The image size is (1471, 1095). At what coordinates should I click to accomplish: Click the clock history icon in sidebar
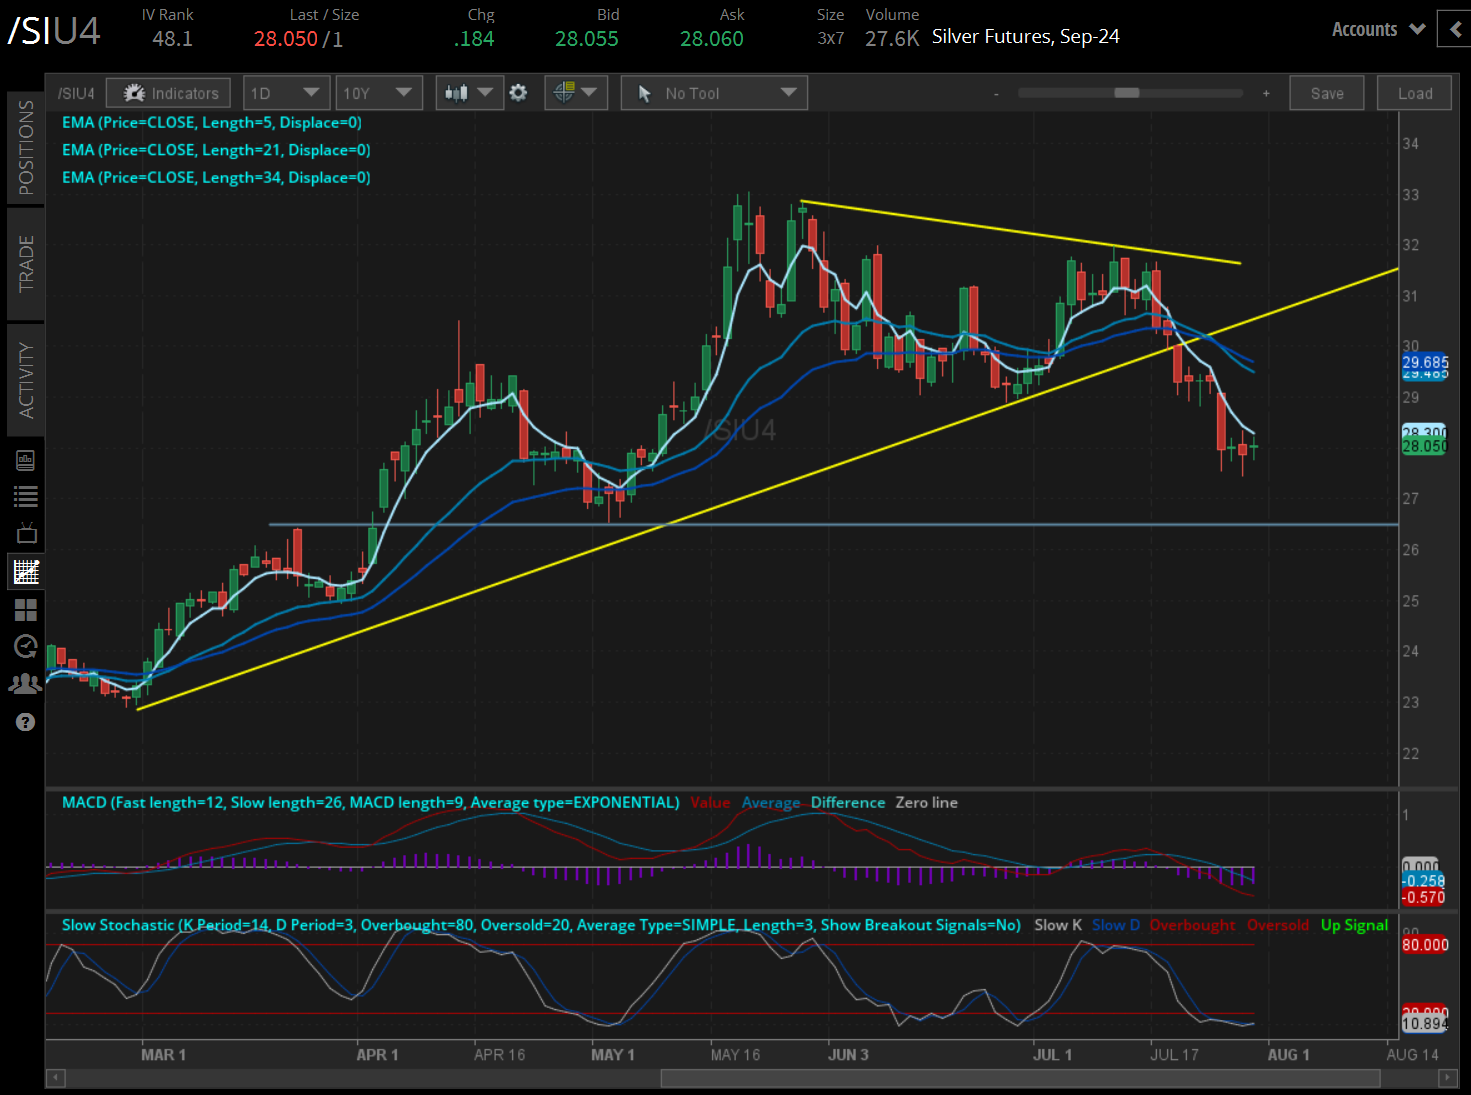tap(26, 646)
